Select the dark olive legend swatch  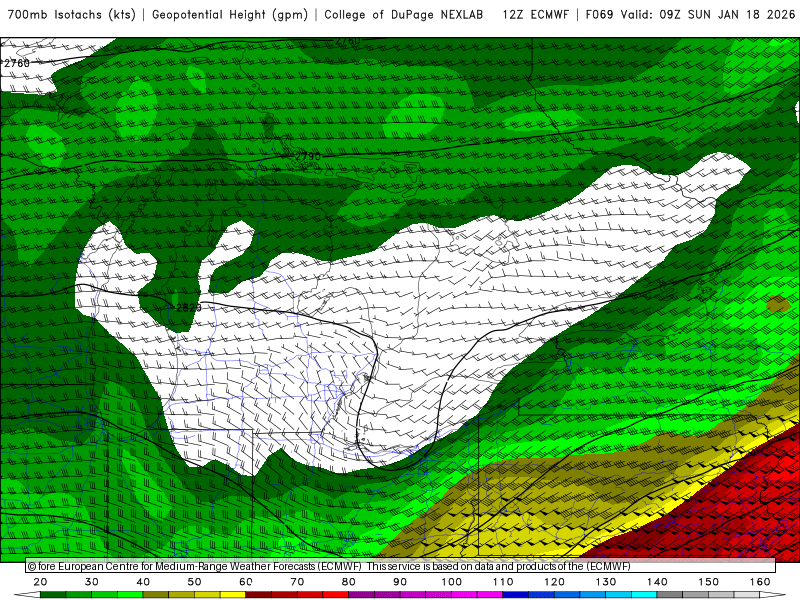click(156, 594)
